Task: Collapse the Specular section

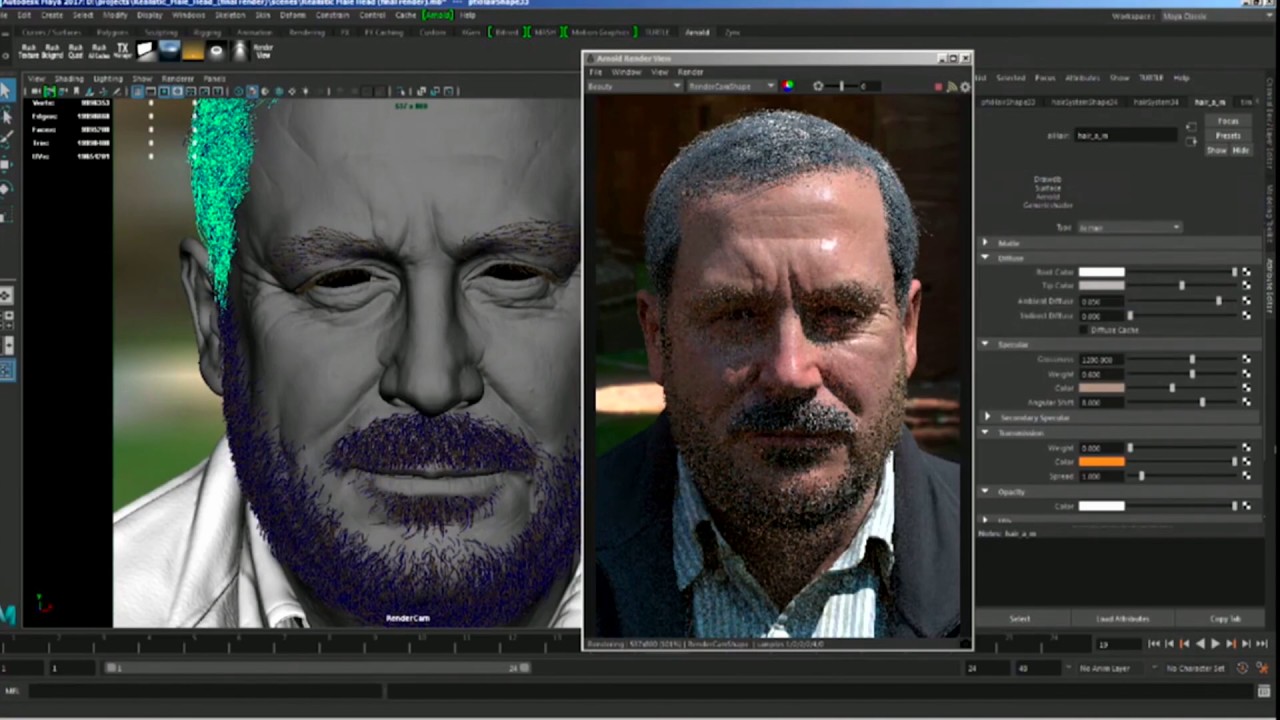Action: tap(986, 344)
